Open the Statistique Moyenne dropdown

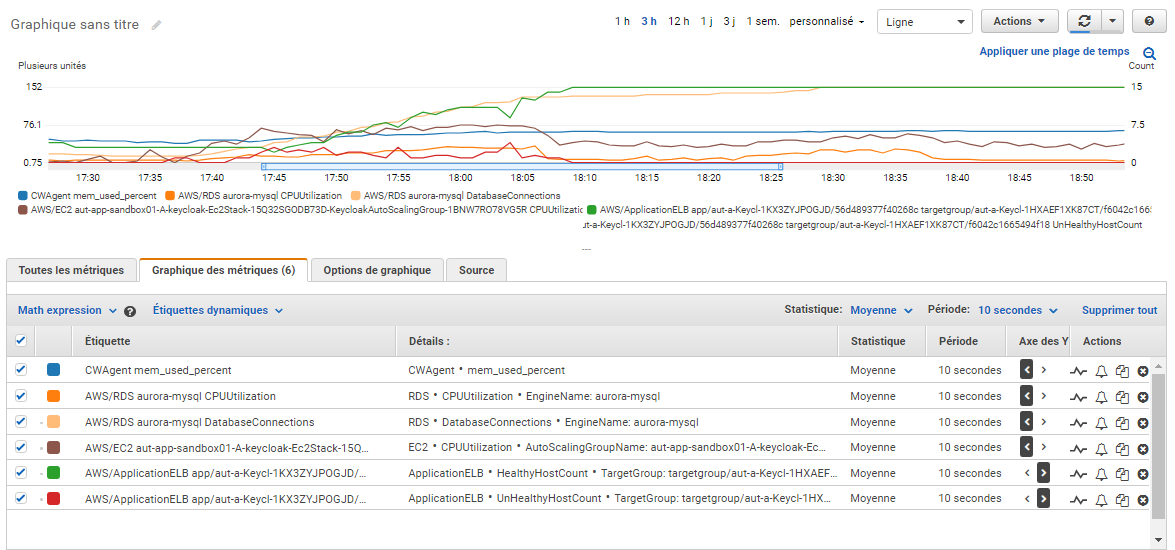coord(881,310)
